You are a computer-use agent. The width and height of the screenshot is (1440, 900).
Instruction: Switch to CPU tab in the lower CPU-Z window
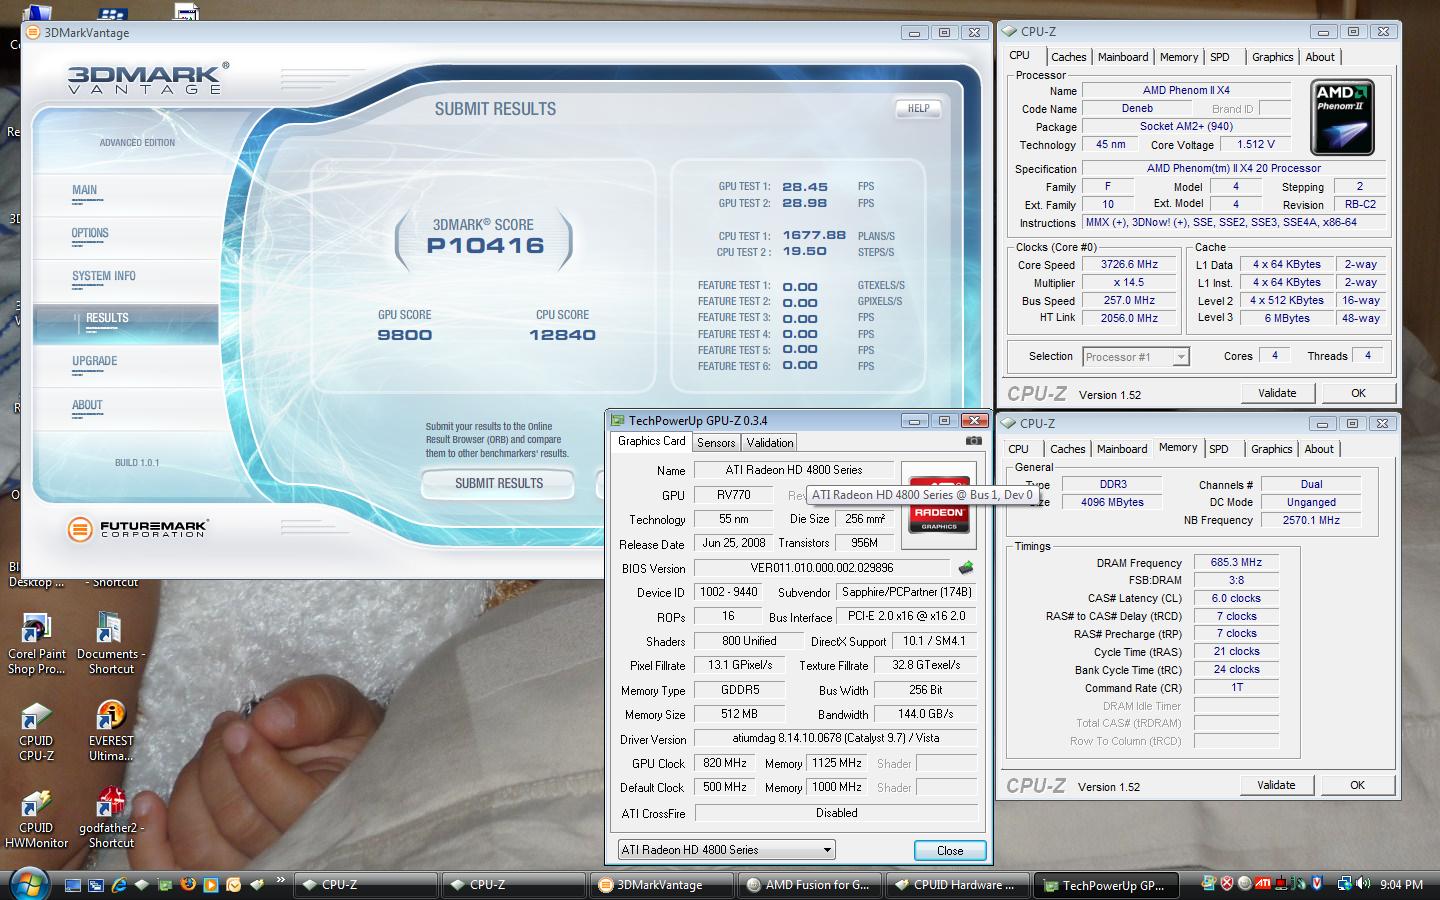[1018, 449]
